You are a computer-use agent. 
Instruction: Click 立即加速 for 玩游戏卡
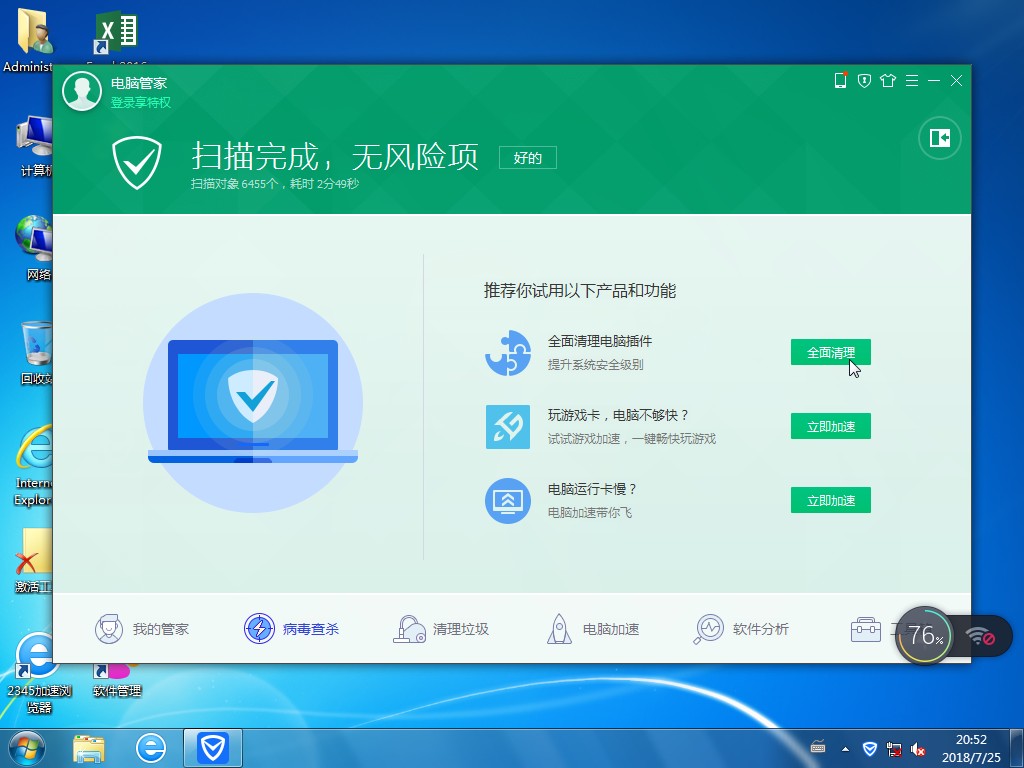[831, 426]
